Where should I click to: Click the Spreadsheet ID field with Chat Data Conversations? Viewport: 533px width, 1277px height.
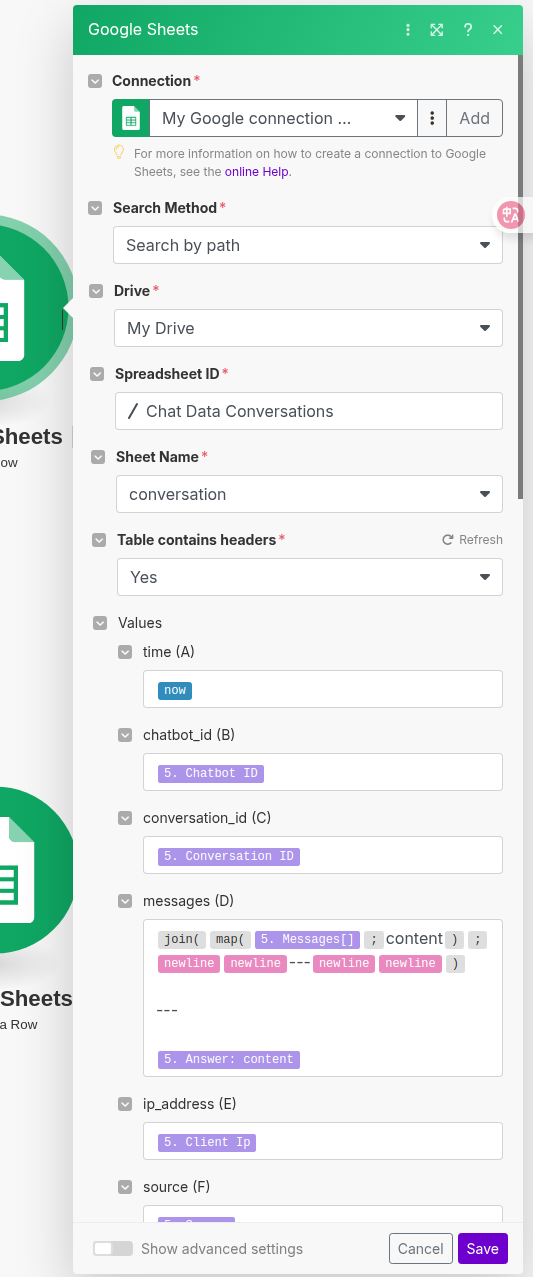[x=309, y=411]
